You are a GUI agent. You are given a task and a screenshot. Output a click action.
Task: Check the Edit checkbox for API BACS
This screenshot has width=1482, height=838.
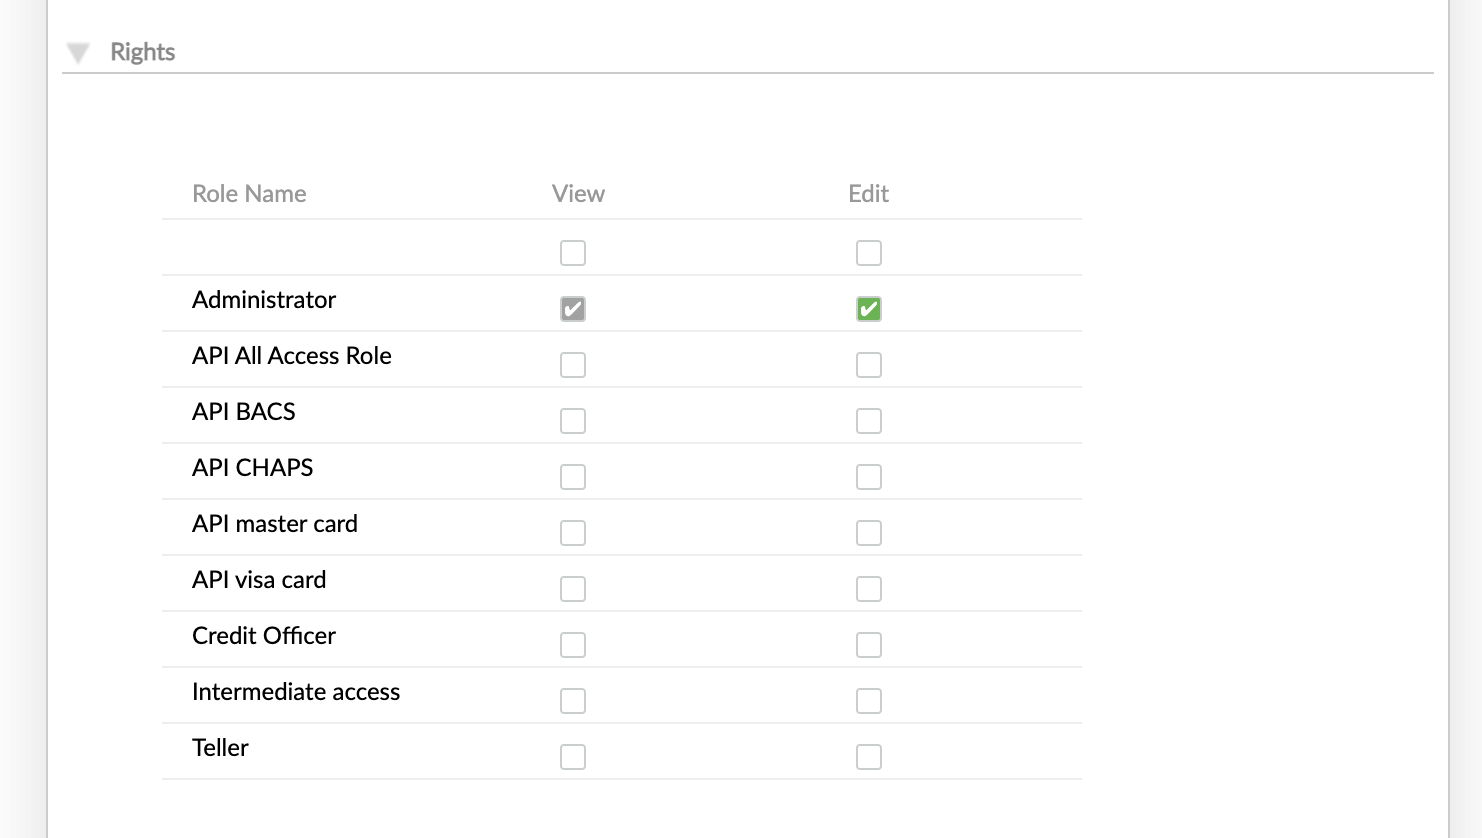click(868, 420)
